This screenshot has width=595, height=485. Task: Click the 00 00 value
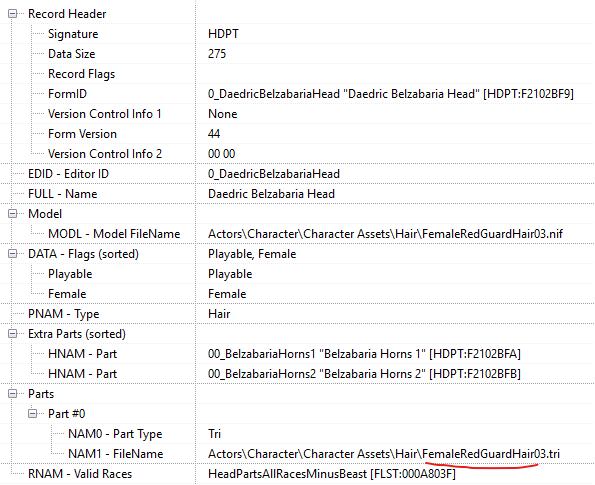[x=221, y=154]
